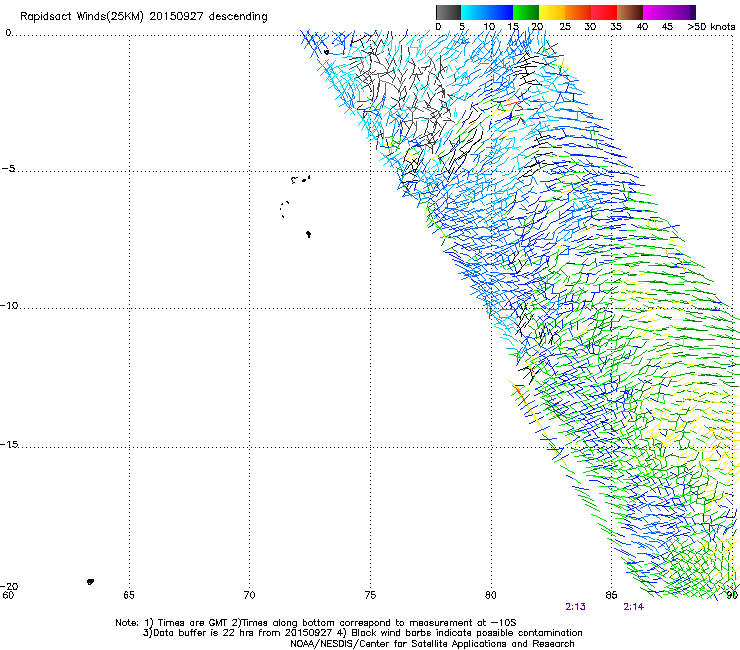Click the 'Data buffer is 22 hrs' note line
The image size is (740, 650).
(362, 633)
